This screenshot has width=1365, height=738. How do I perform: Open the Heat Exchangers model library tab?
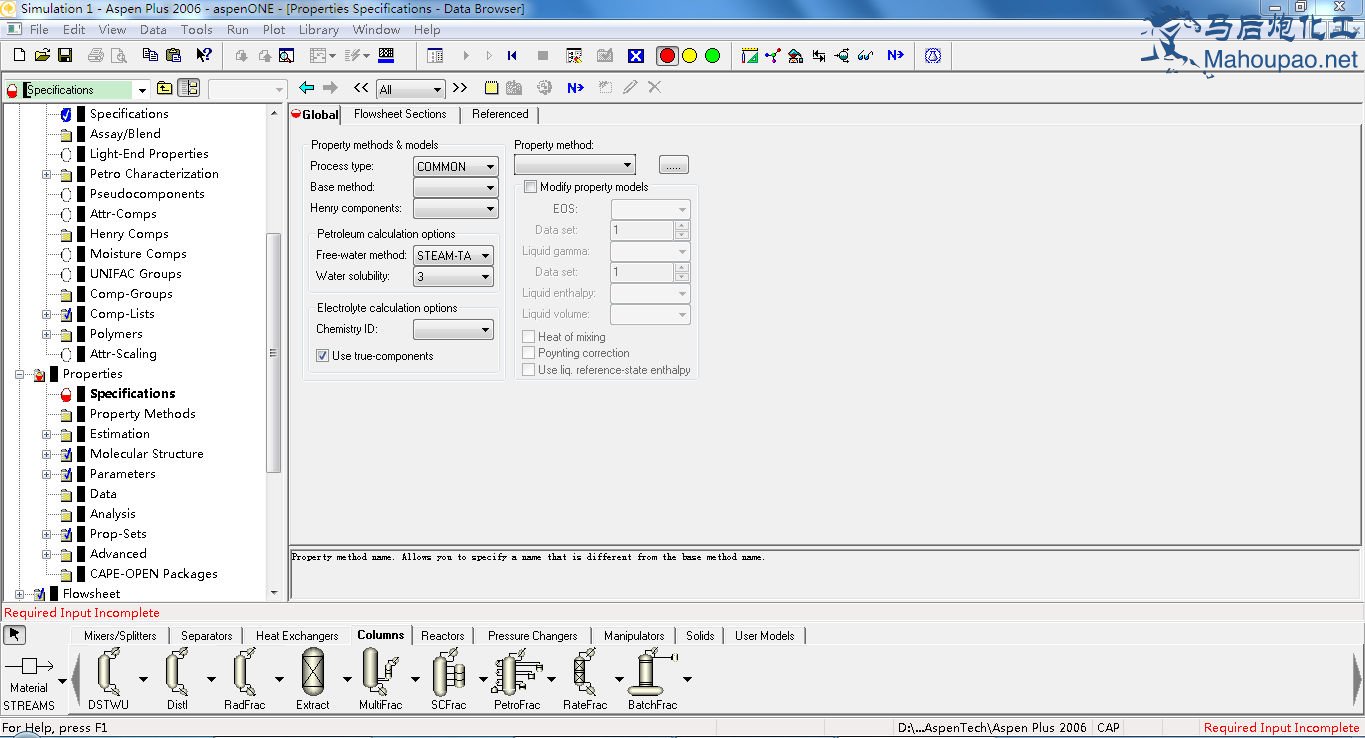[297, 635]
